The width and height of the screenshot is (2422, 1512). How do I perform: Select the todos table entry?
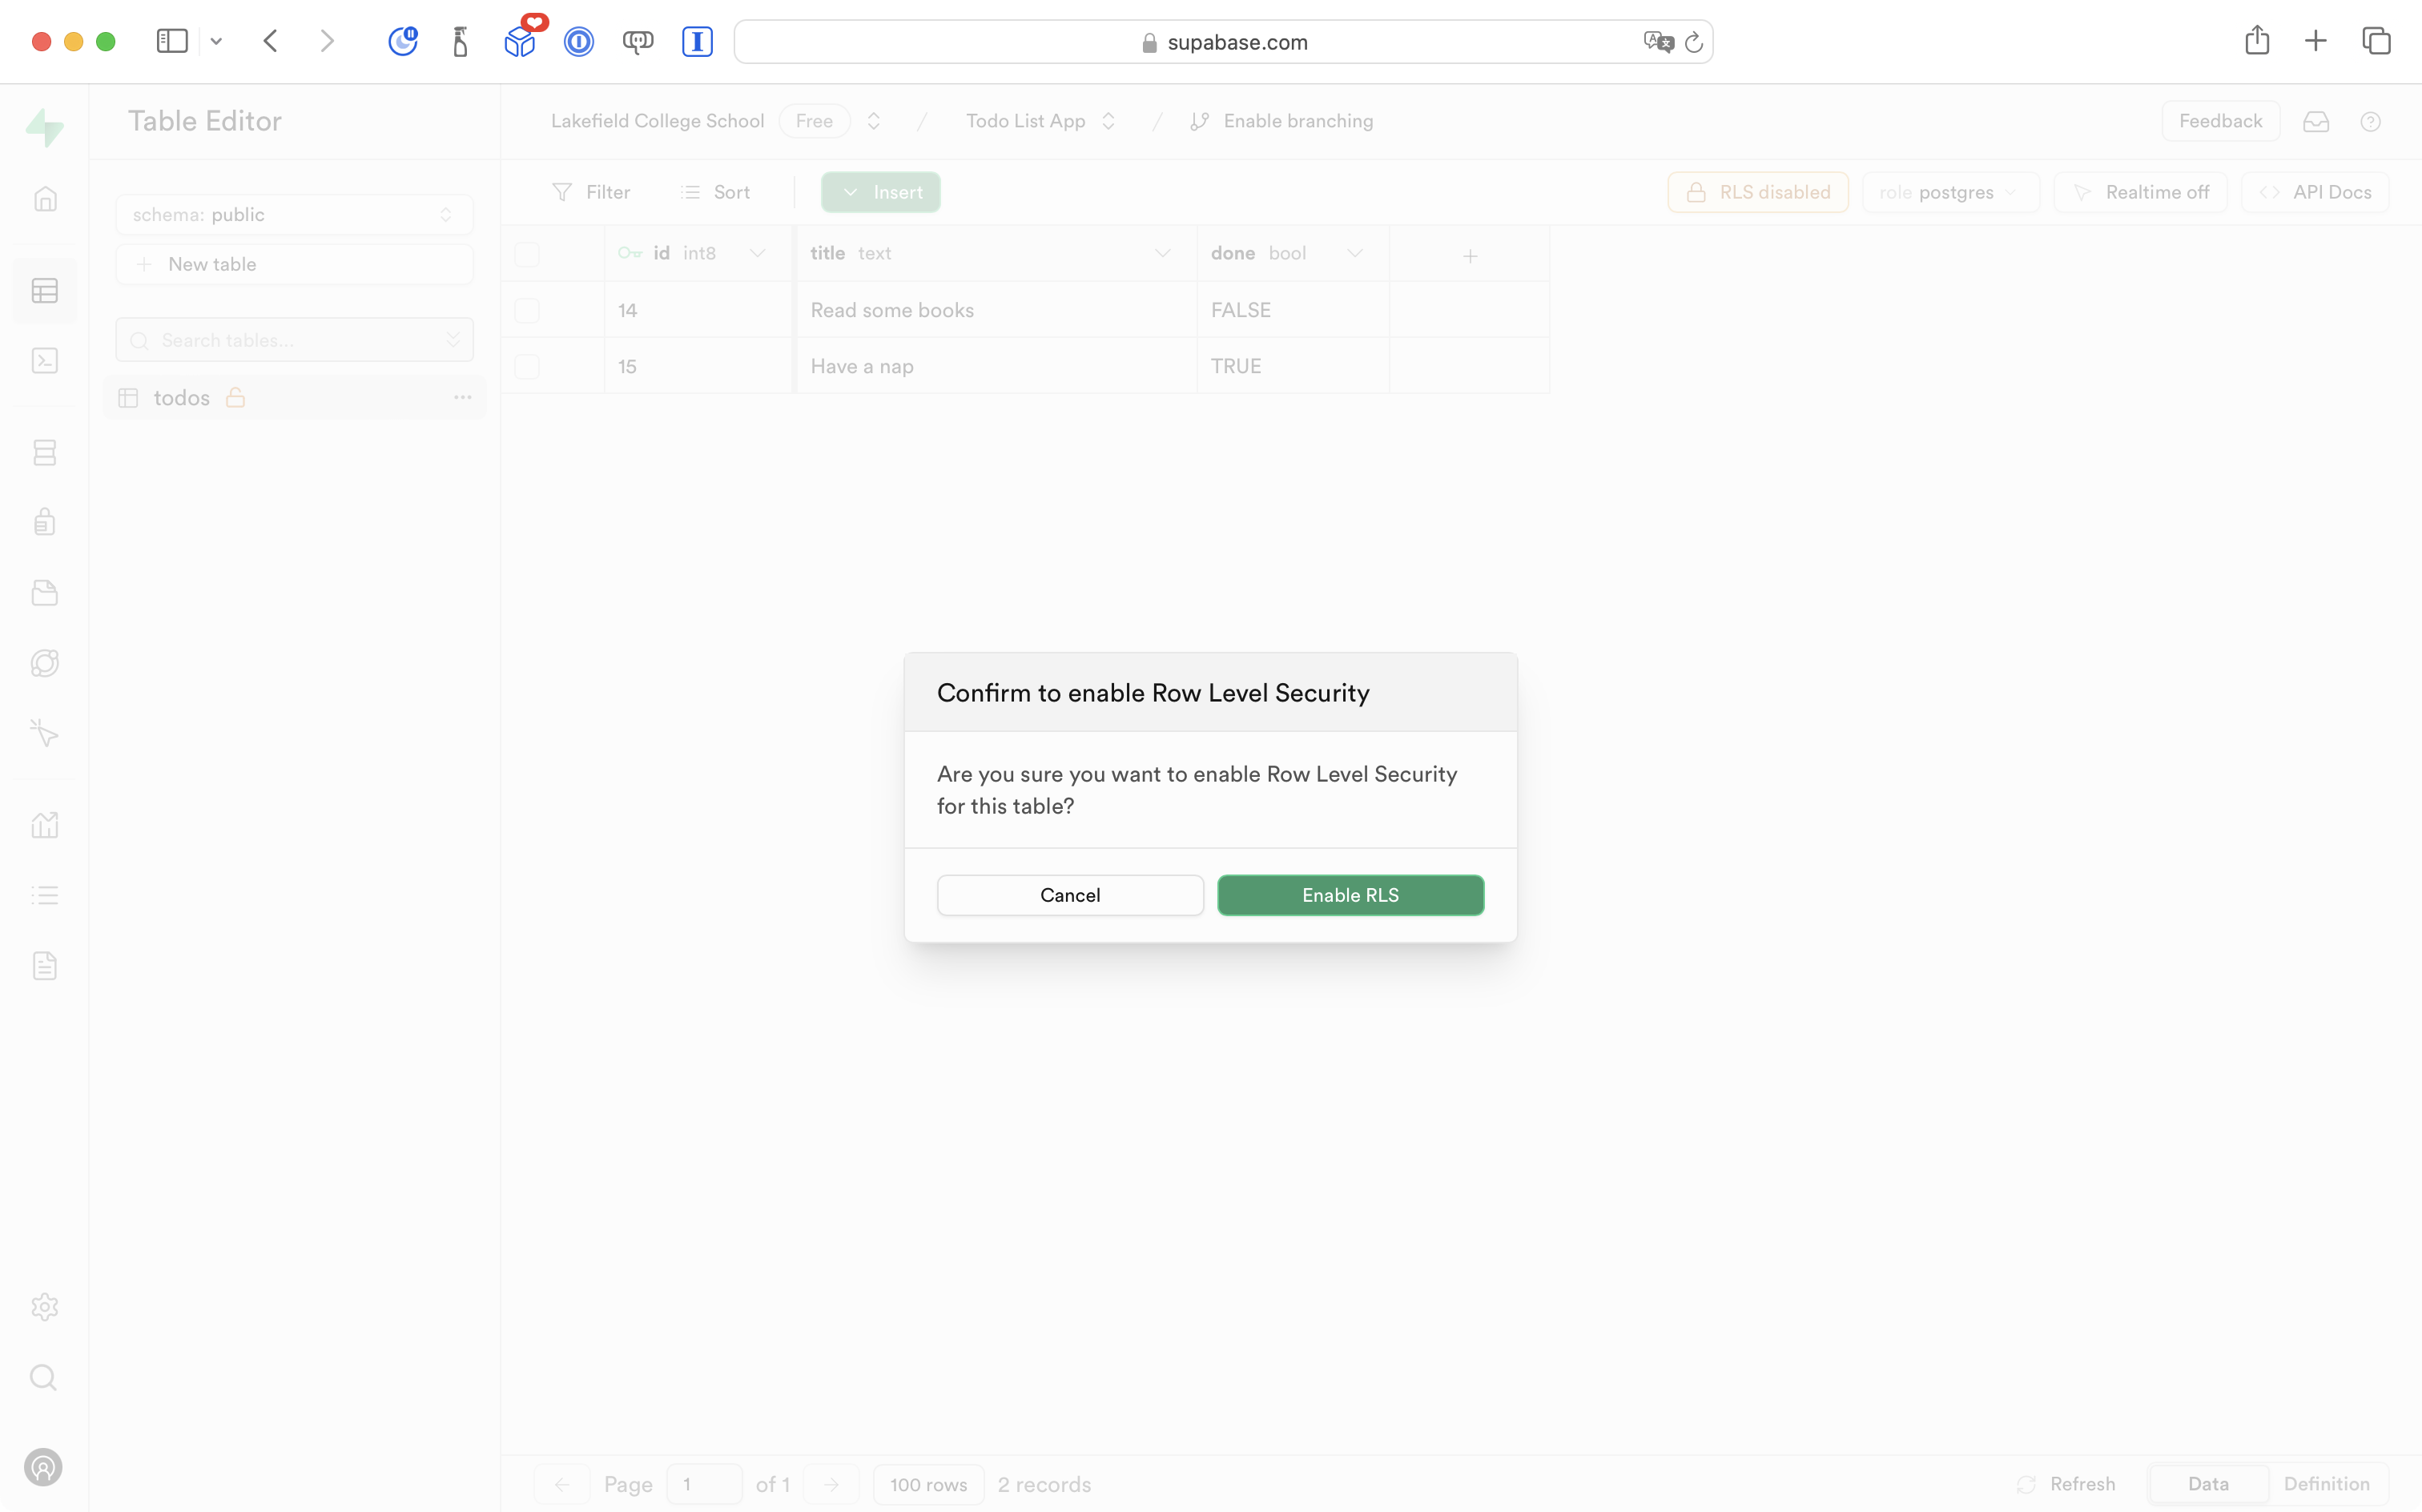[x=182, y=398]
